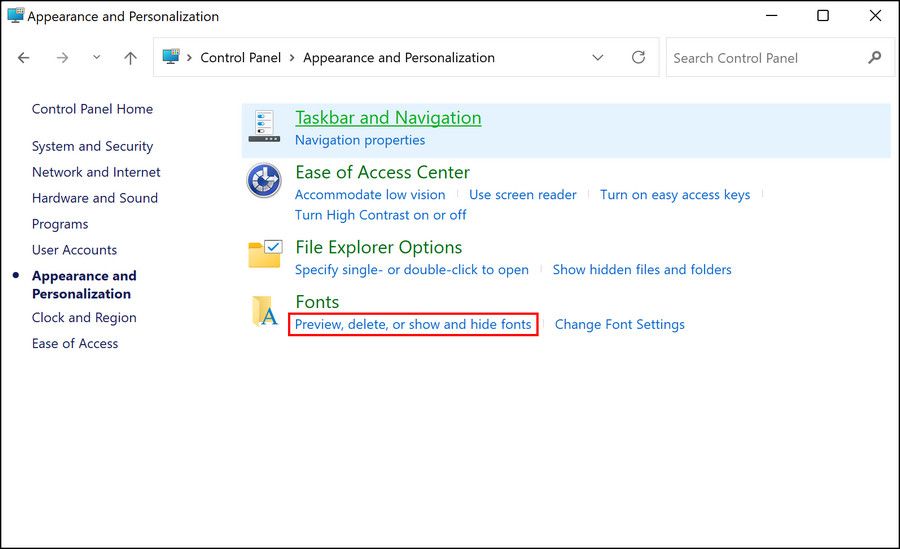
Task: Click the Fonts folder icon
Action: [265, 311]
